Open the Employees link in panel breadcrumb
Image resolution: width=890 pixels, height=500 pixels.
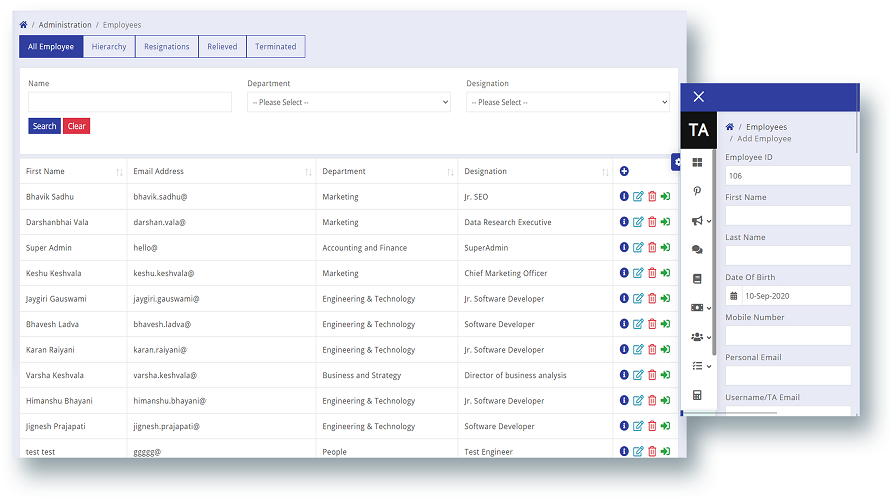click(766, 127)
